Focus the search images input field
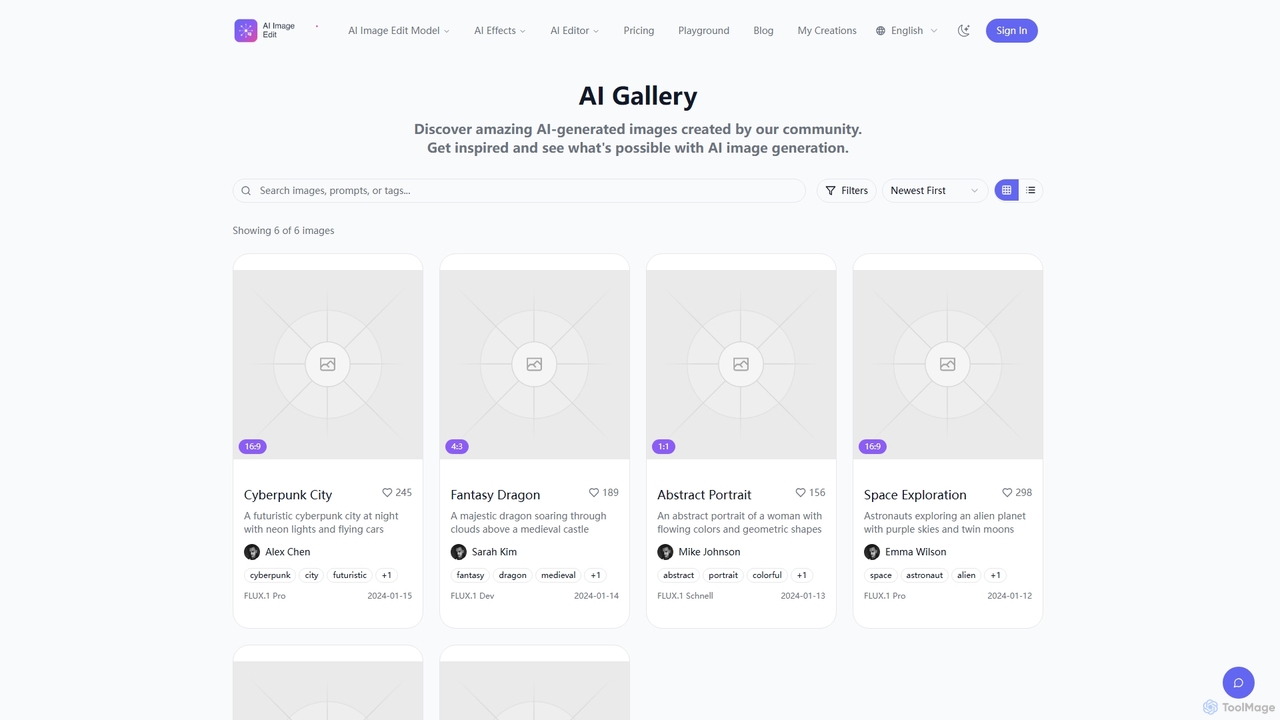Image resolution: width=1280 pixels, height=720 pixels. [519, 191]
